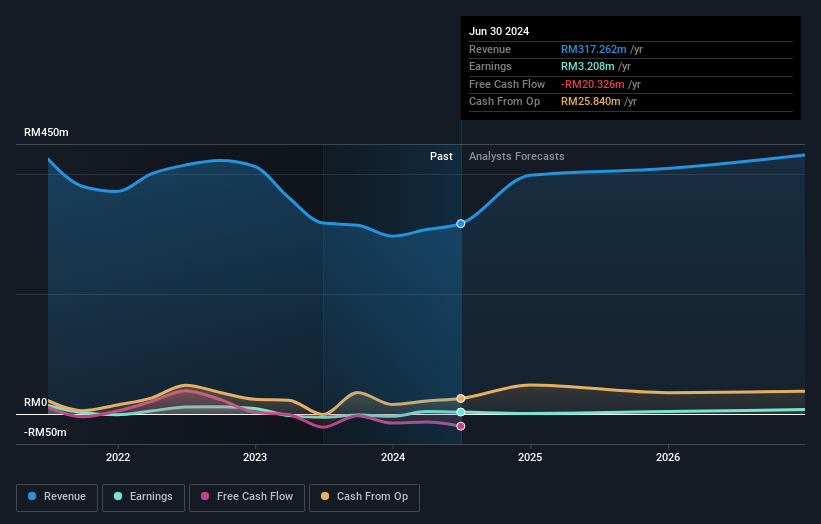Select the 2022 x-axis label
The image size is (821, 524).
118,457
